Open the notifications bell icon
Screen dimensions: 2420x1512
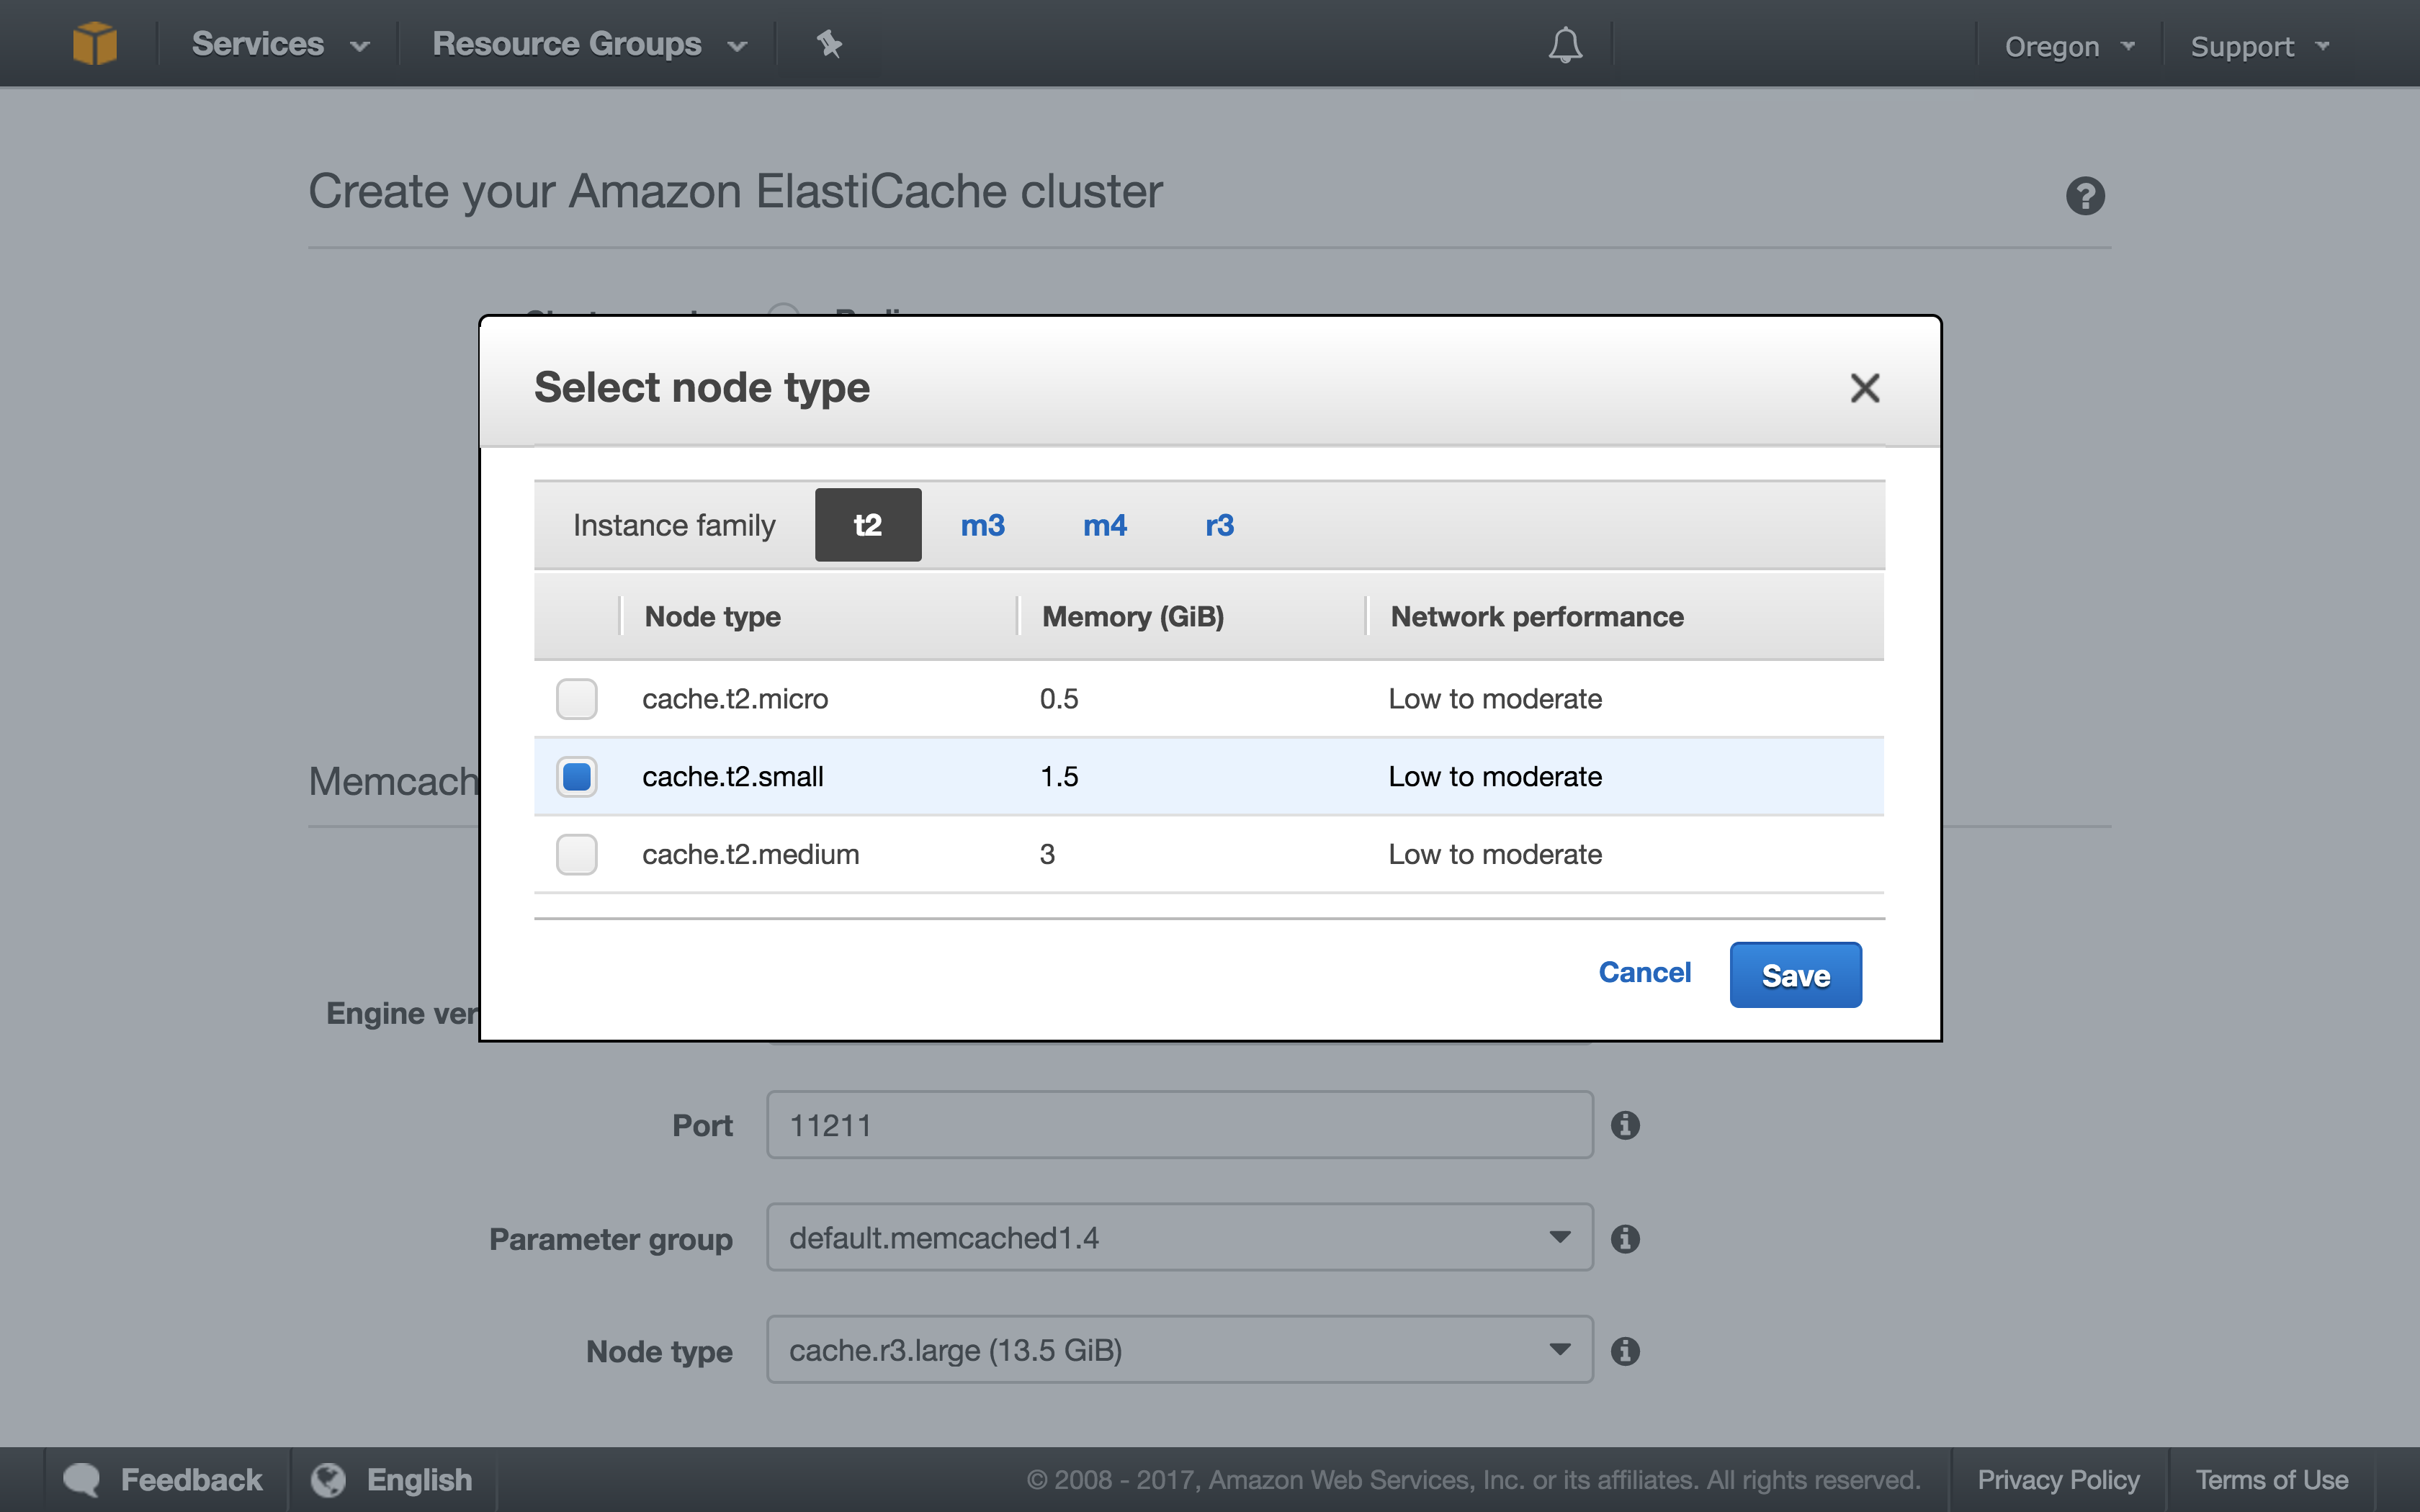point(1565,45)
